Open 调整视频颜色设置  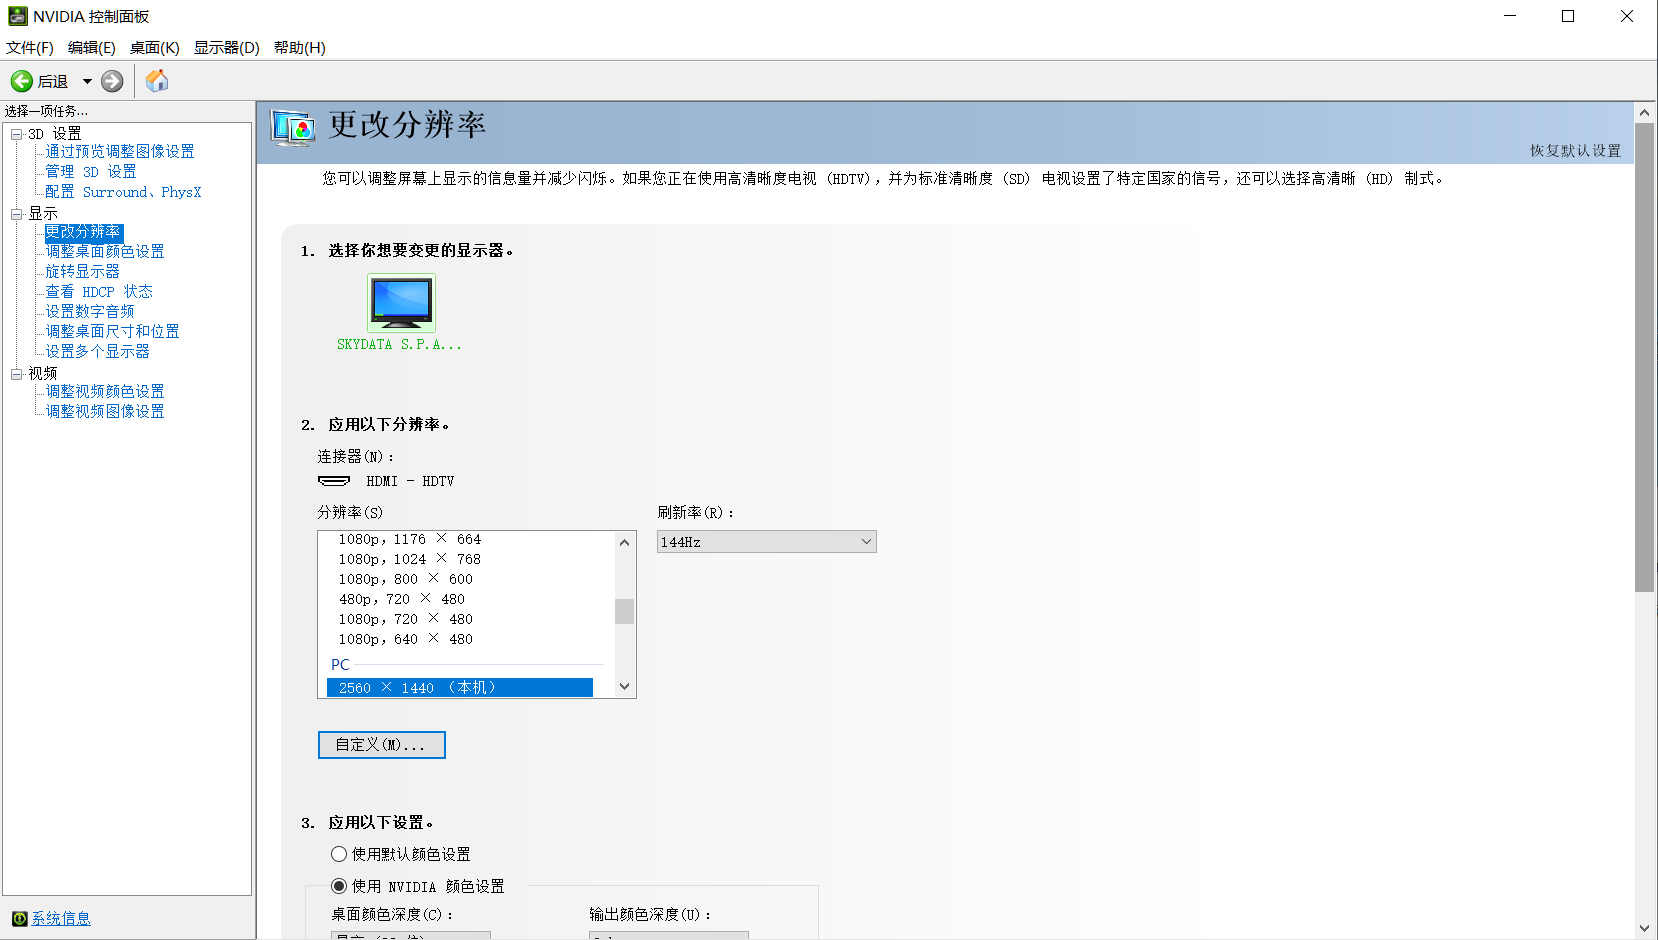105,391
